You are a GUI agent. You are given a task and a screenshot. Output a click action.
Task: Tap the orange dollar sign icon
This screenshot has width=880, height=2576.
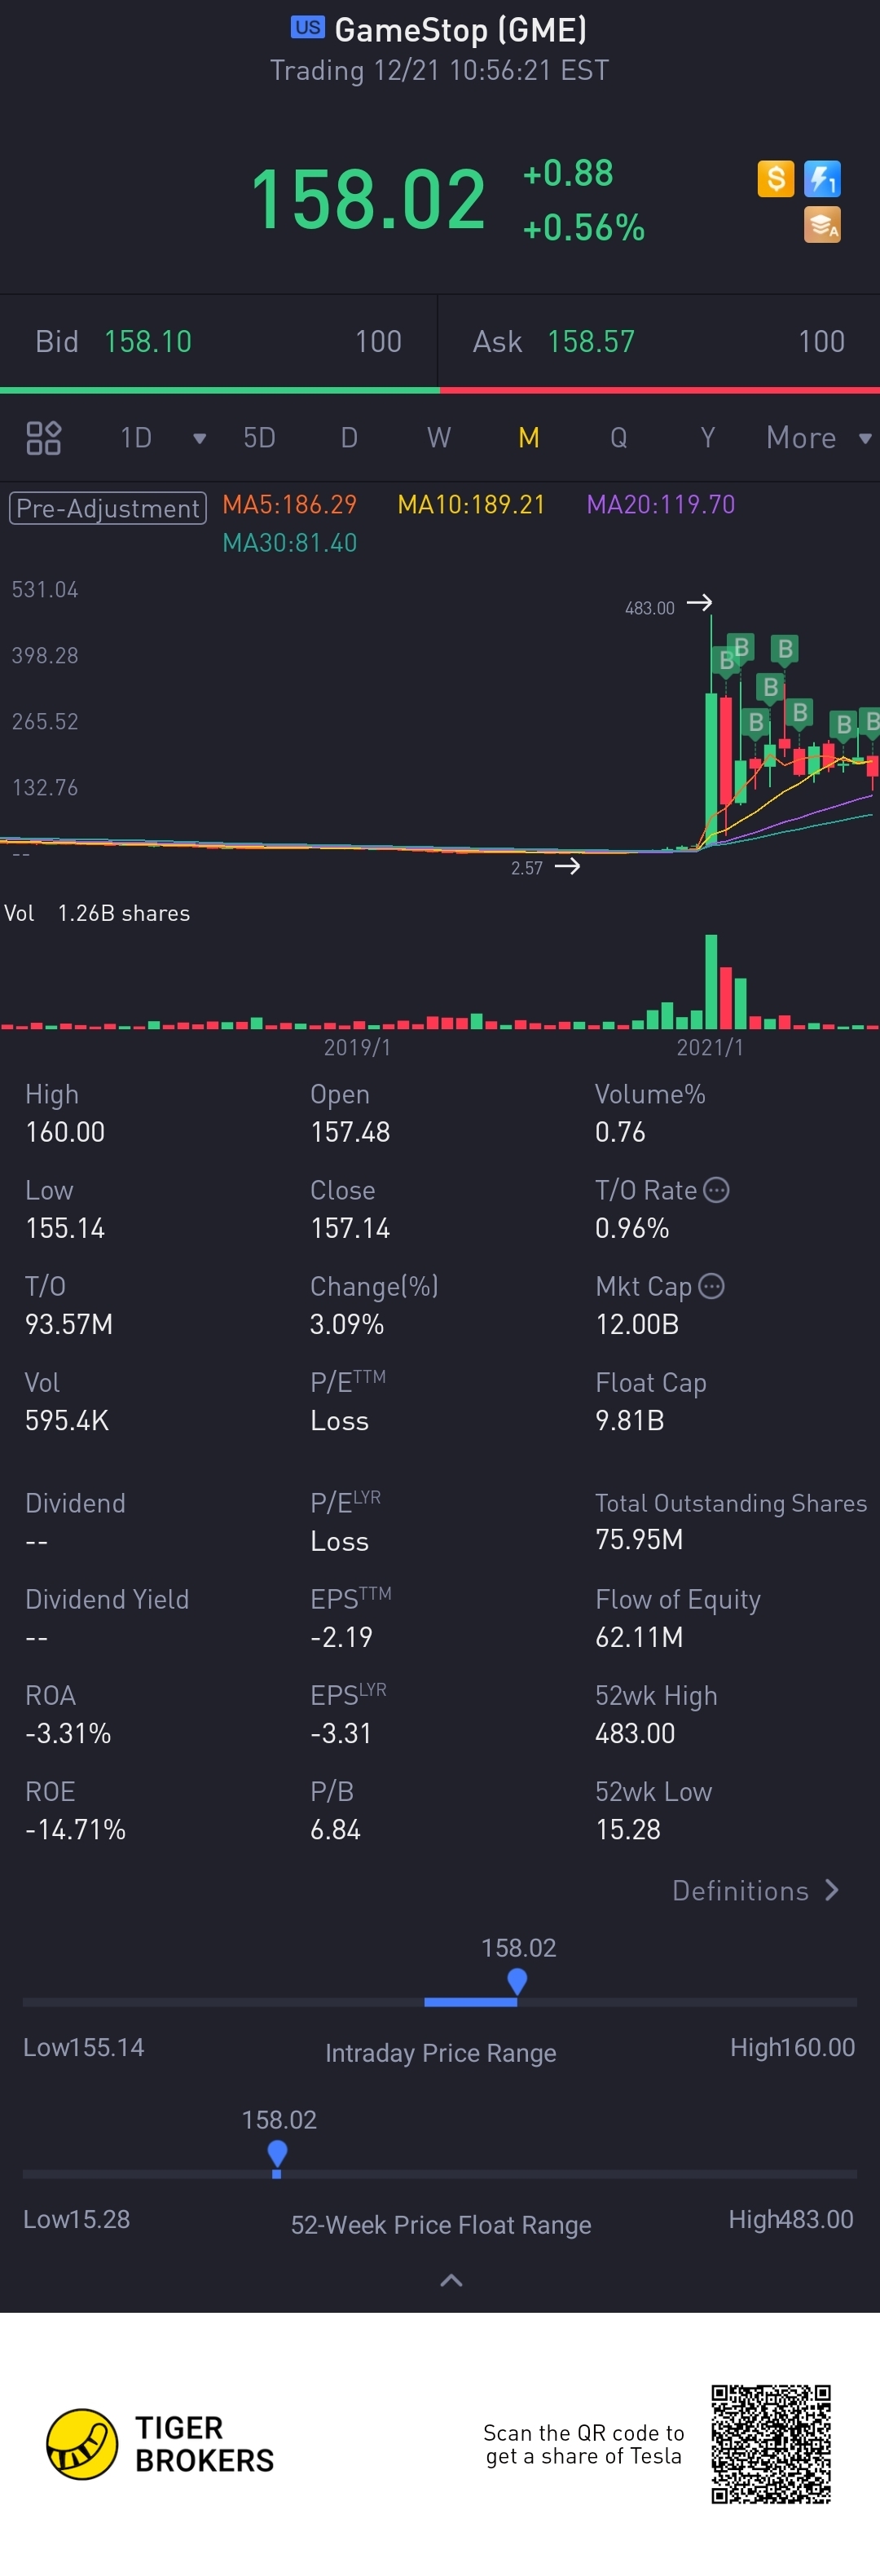click(x=775, y=179)
